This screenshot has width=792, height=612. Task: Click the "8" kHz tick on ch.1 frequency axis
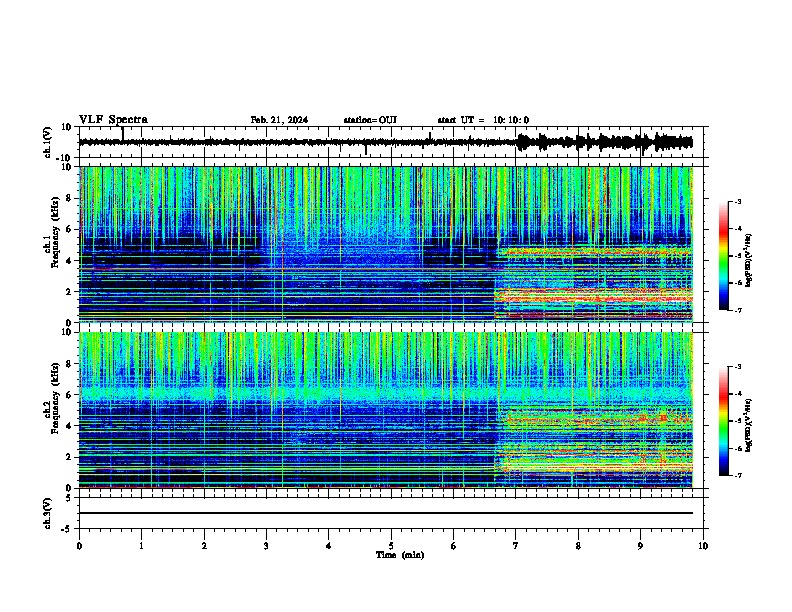70,198
